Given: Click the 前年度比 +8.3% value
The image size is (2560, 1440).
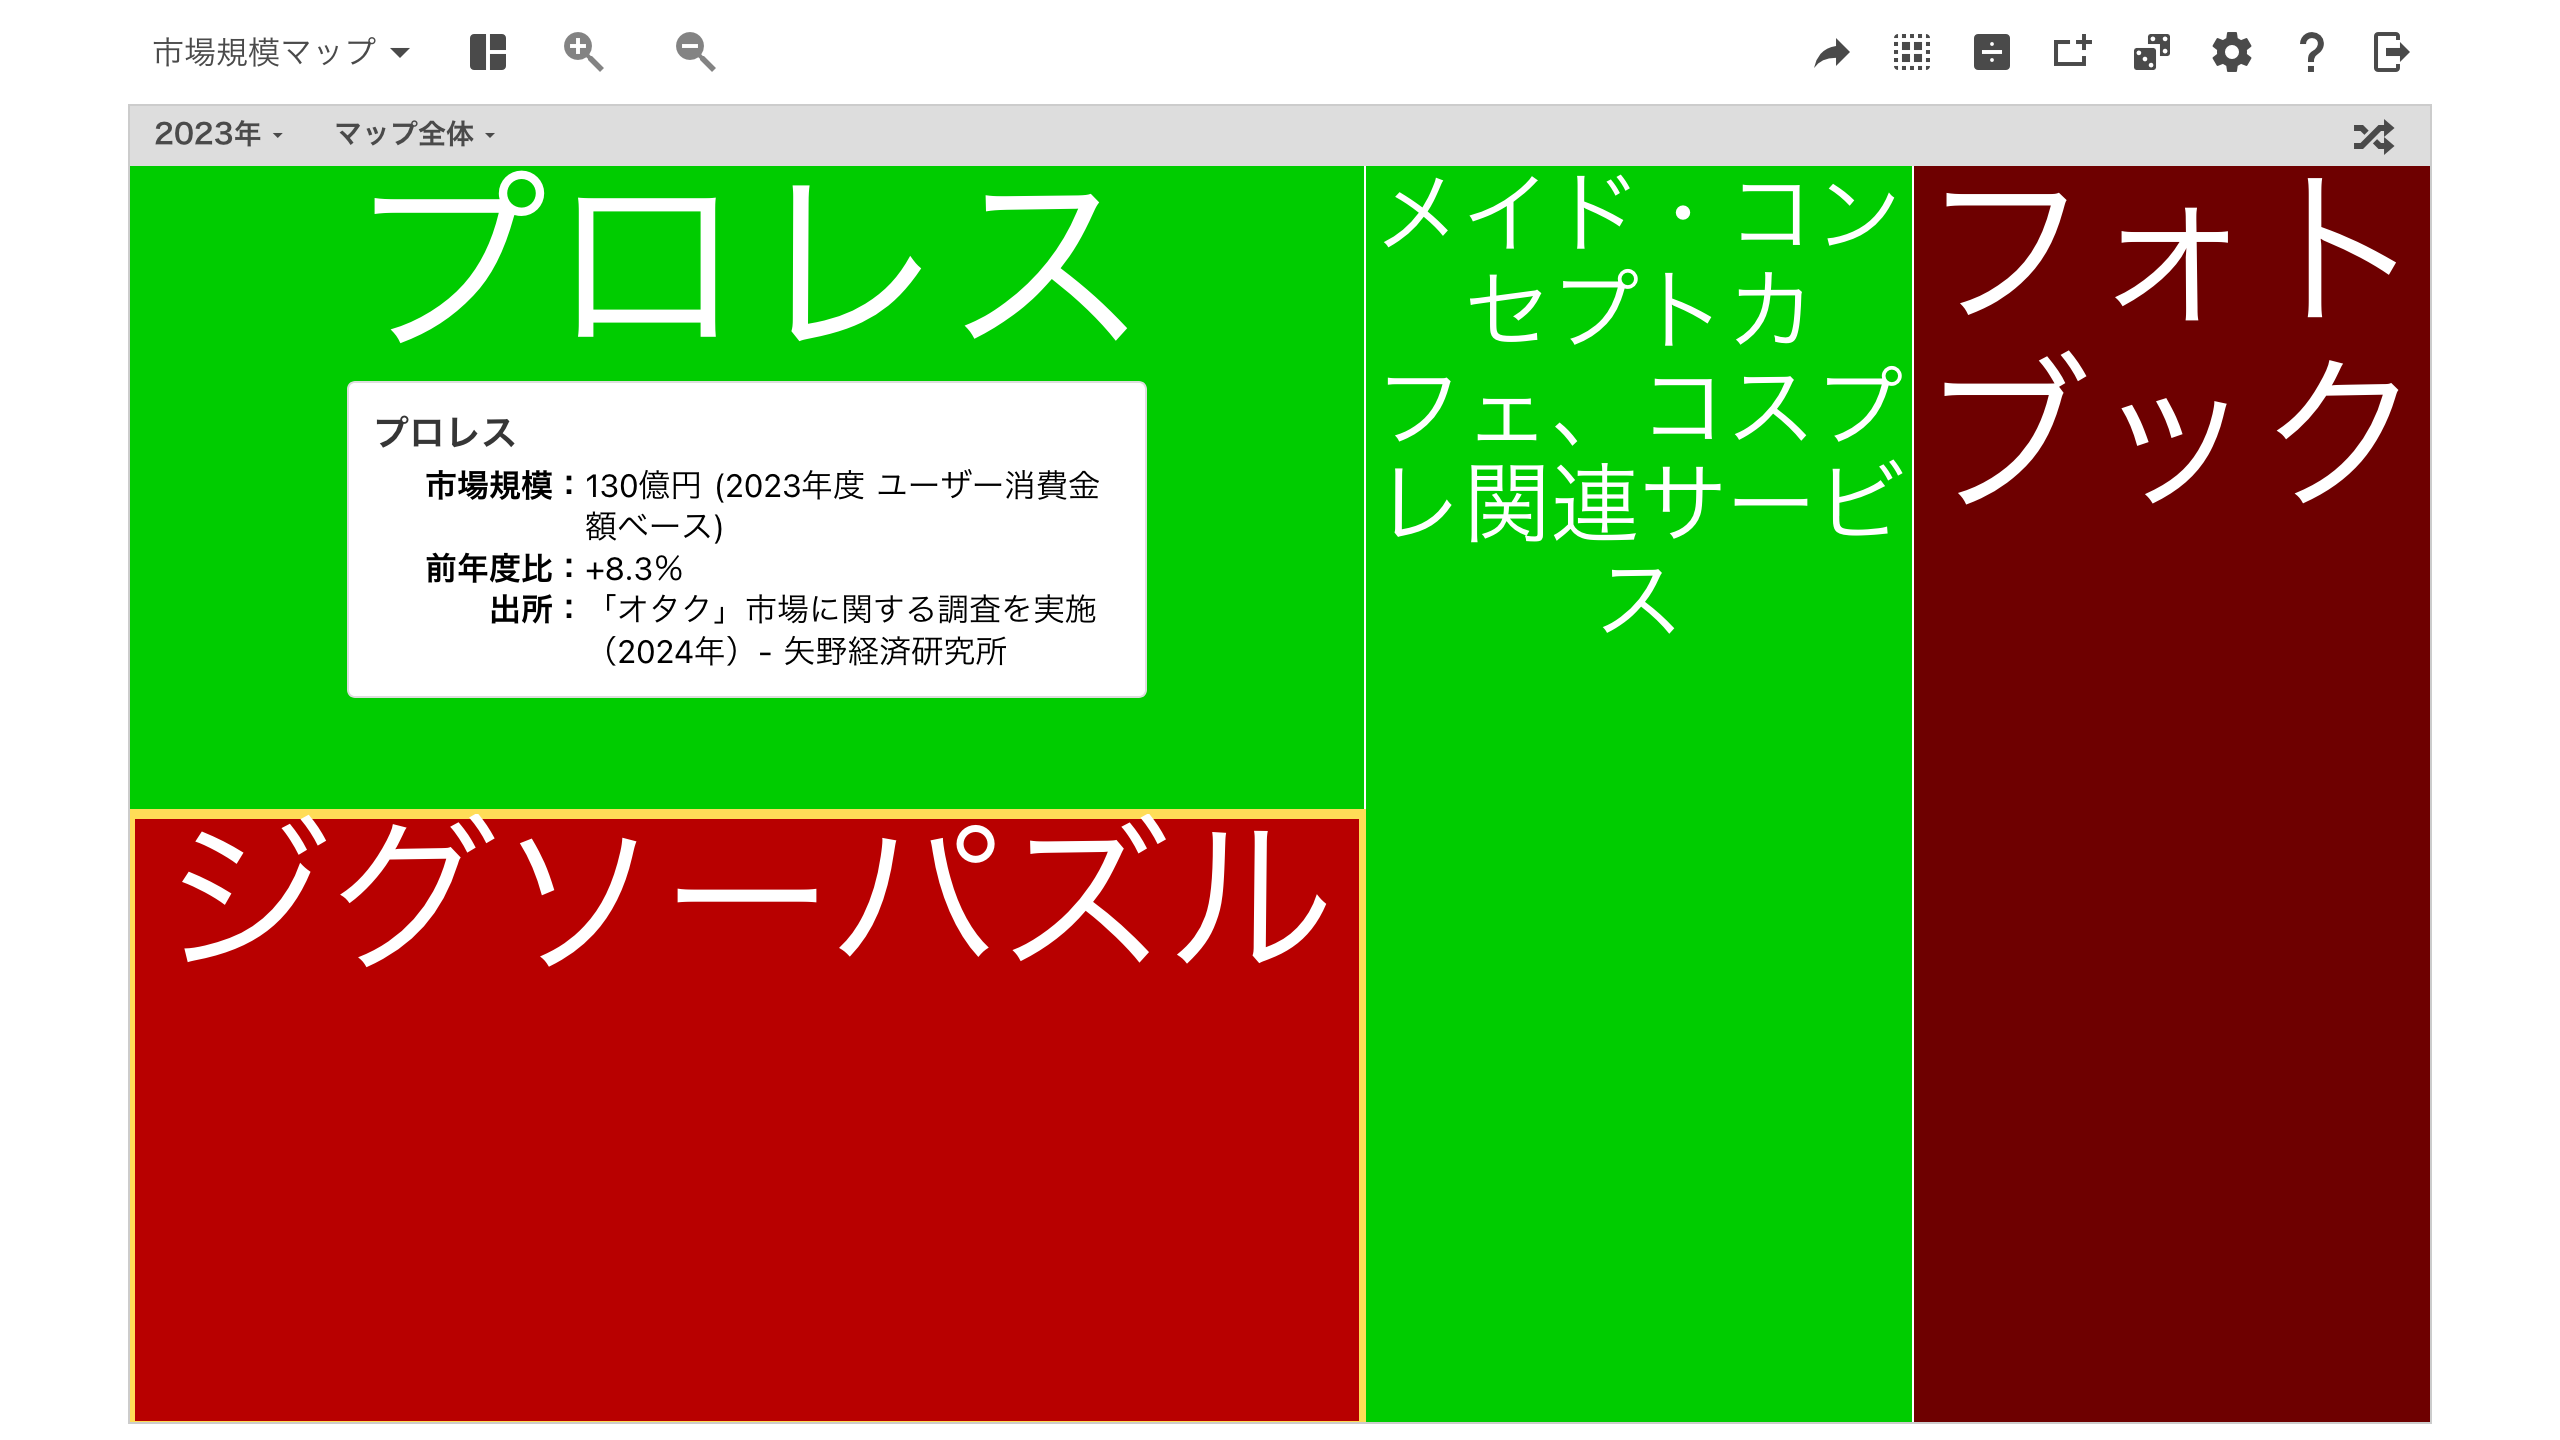Looking at the screenshot, I should [633, 569].
